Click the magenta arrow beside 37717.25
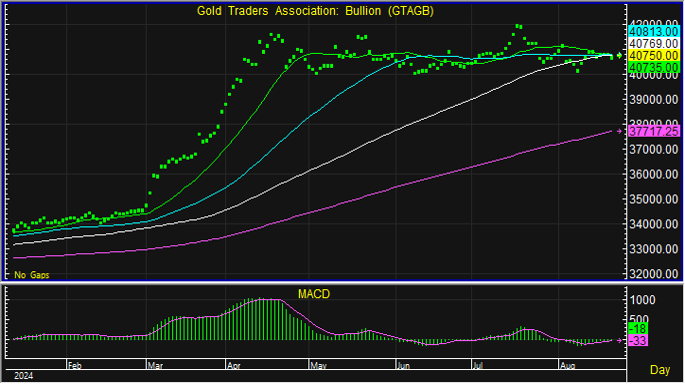 (x=619, y=131)
